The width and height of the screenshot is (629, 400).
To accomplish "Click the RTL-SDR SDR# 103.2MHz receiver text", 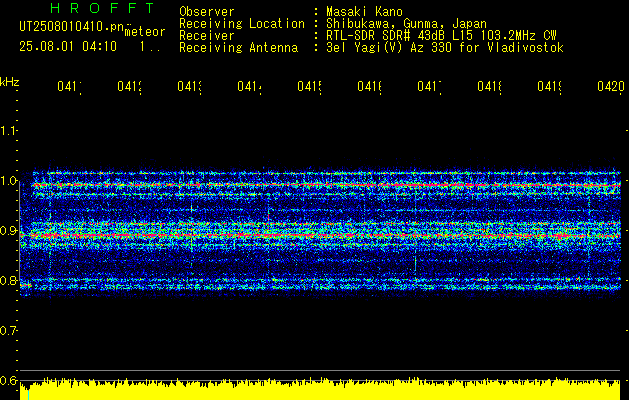I will pos(441,36).
